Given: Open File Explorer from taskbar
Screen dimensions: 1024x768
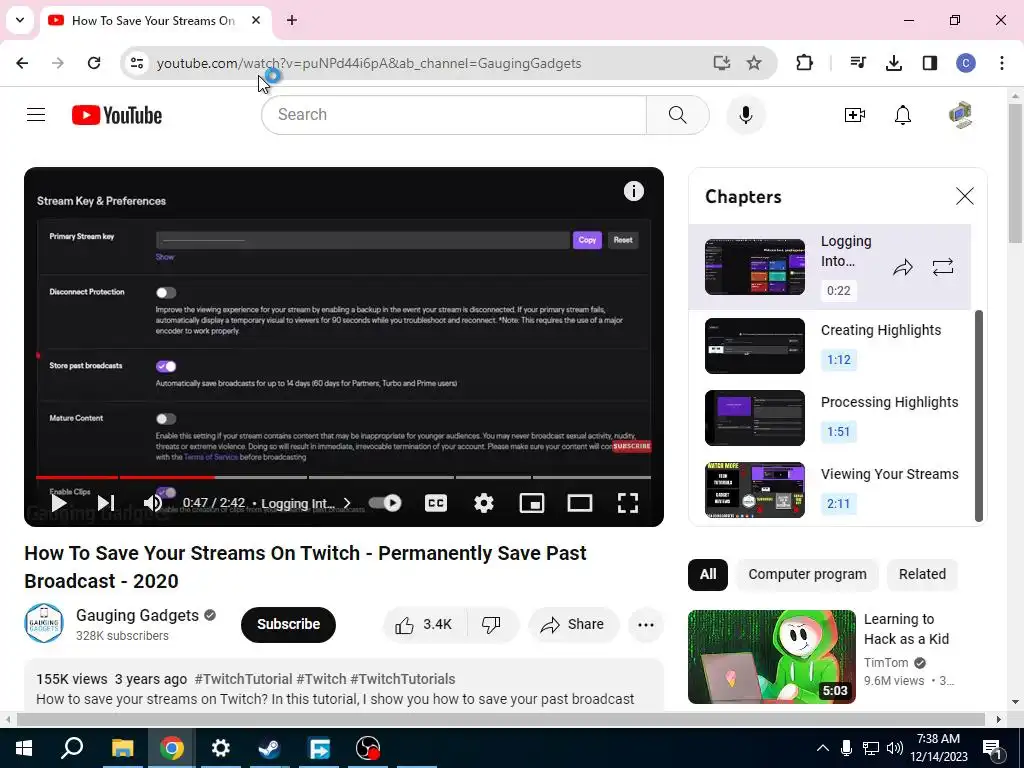Looking at the screenshot, I should (122, 748).
